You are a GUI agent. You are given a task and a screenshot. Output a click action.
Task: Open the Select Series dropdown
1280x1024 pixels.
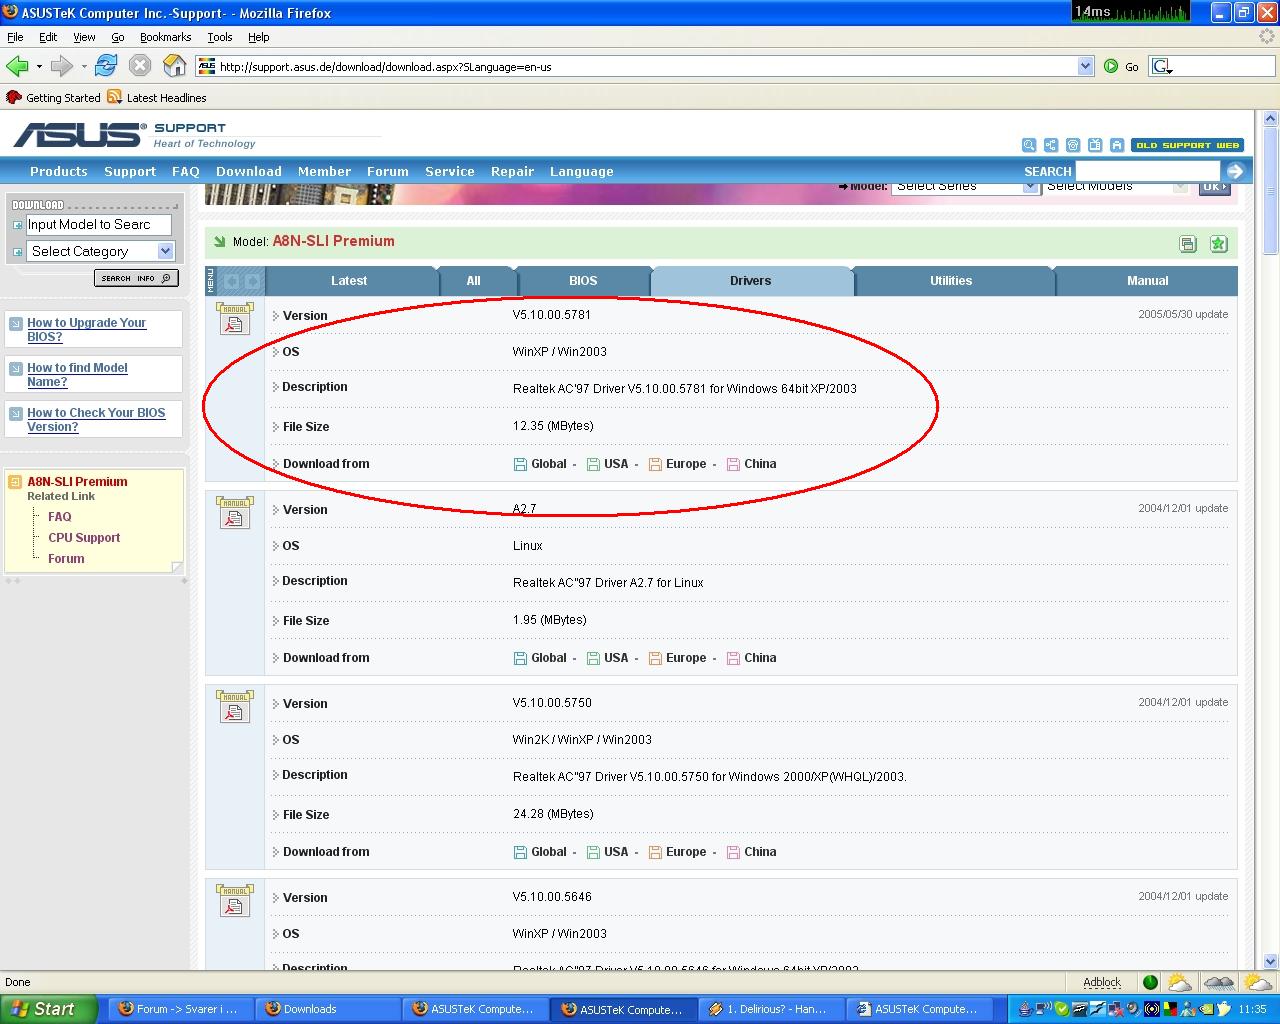tap(966, 187)
